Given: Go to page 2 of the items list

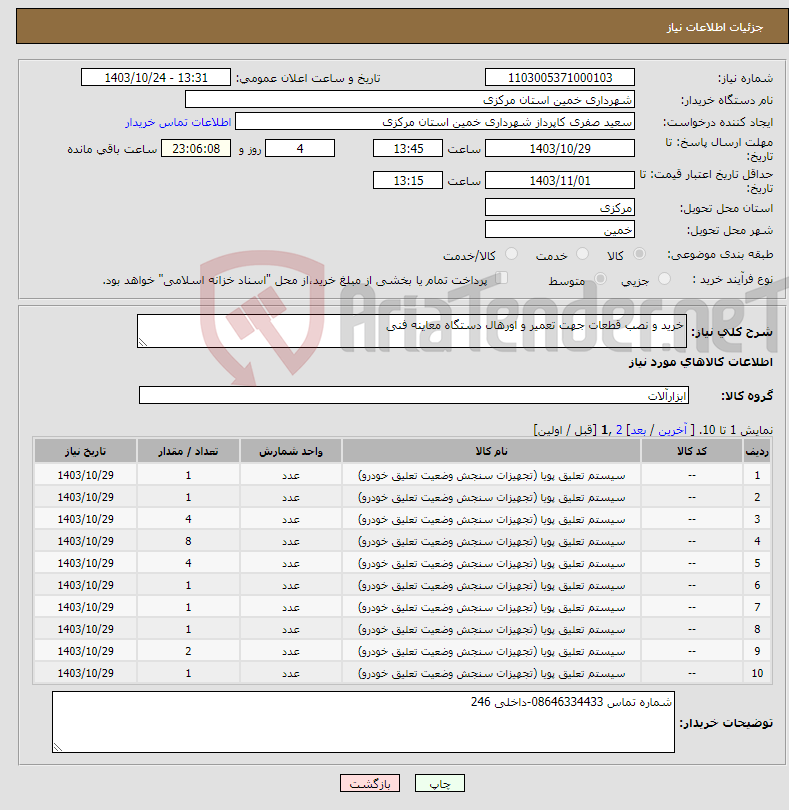Looking at the screenshot, I should 619,430.
